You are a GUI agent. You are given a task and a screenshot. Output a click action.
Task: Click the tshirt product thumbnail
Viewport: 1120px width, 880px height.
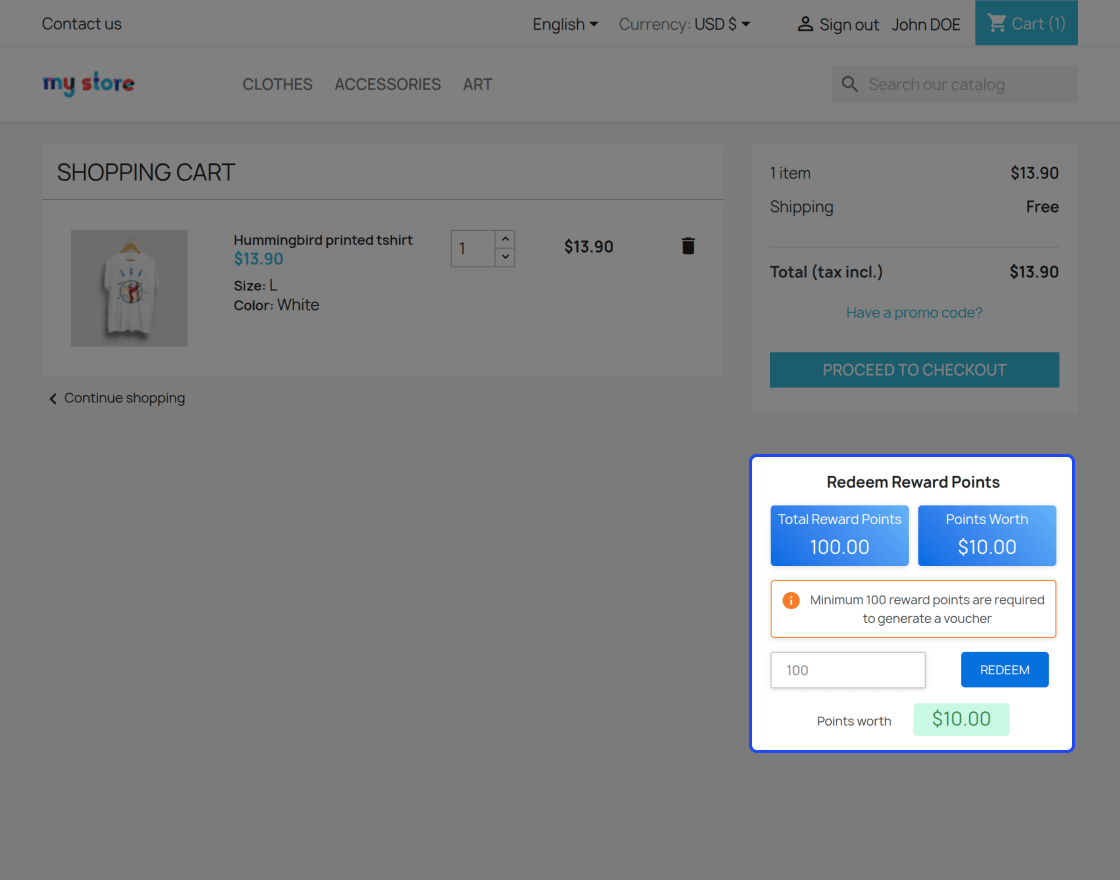(129, 289)
